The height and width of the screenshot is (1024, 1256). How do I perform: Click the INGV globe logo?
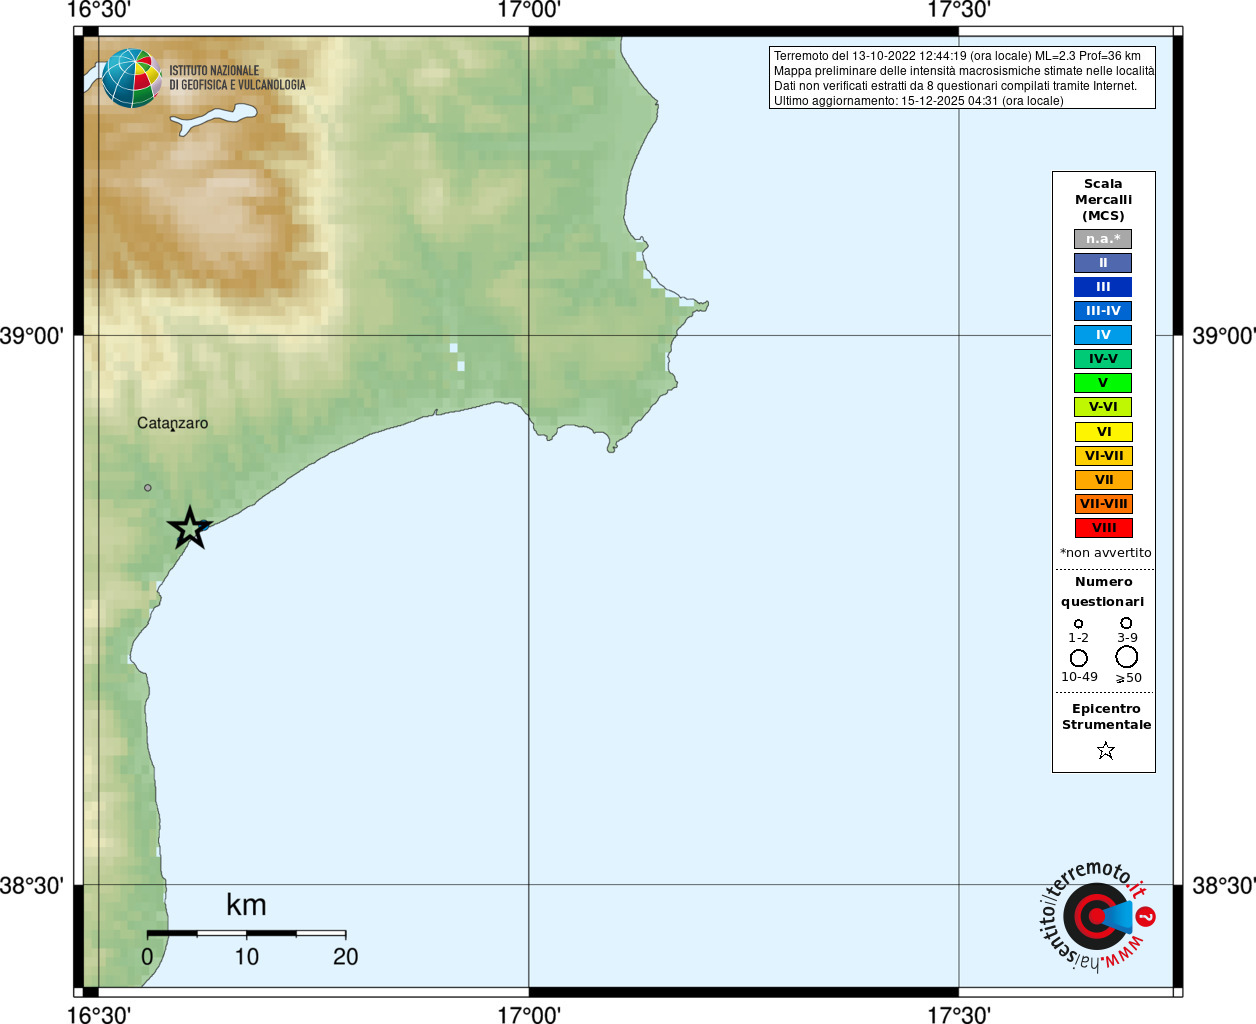click(x=132, y=78)
